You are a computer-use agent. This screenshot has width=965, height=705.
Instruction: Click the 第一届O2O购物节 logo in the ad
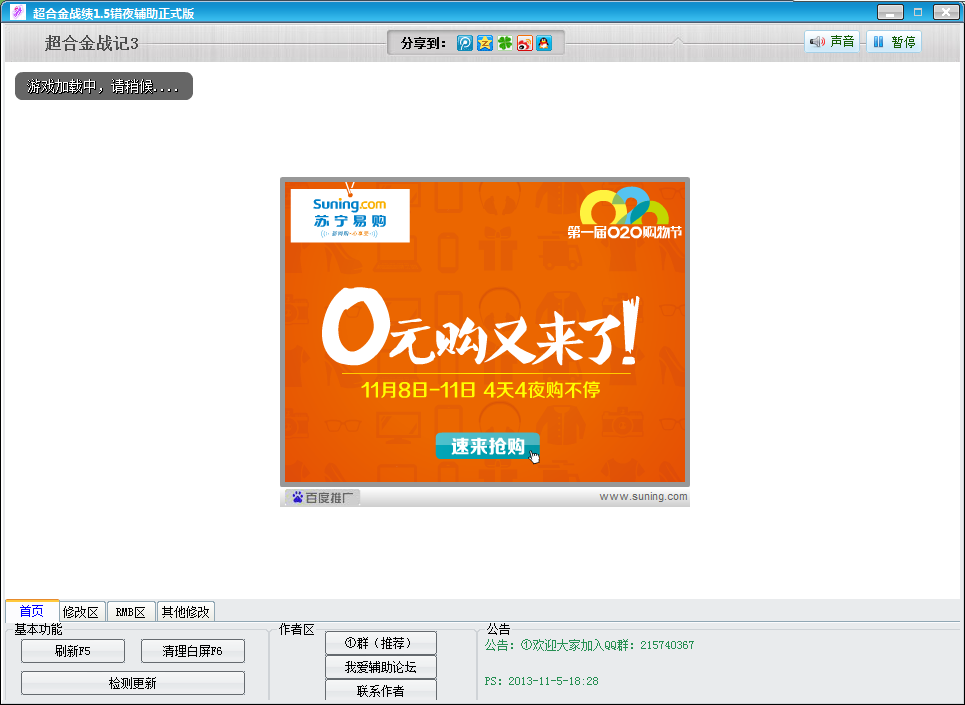[x=625, y=213]
